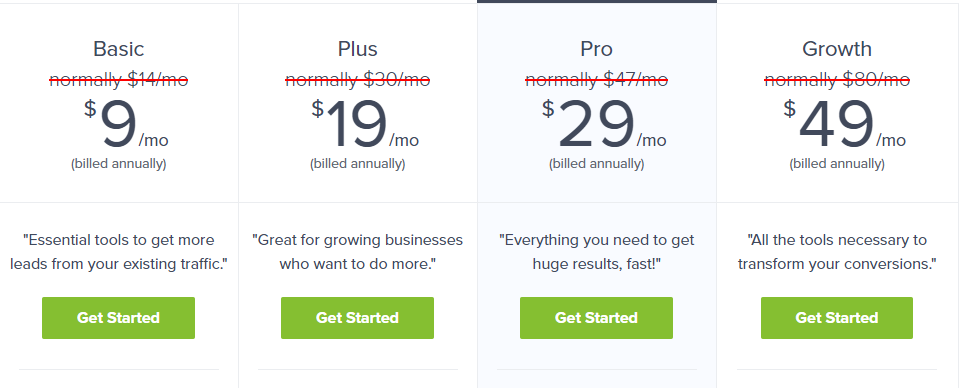Click Get Started under the Plus plan
The width and height of the screenshot is (960, 388).
tap(358, 318)
